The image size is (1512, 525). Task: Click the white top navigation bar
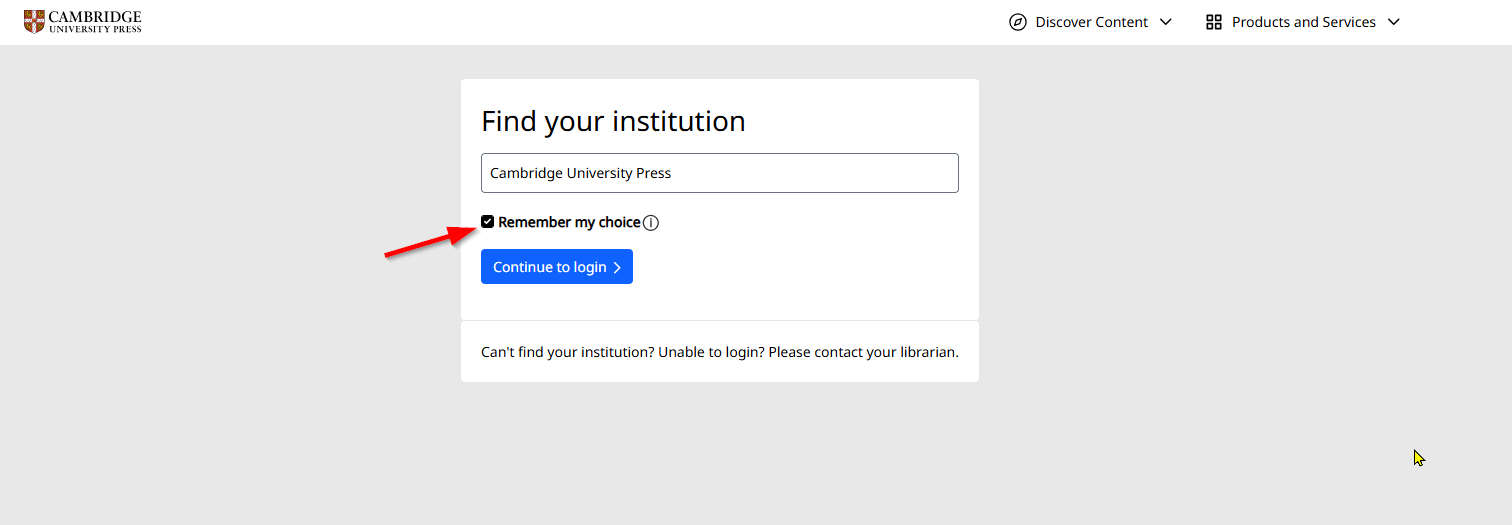(756, 22)
